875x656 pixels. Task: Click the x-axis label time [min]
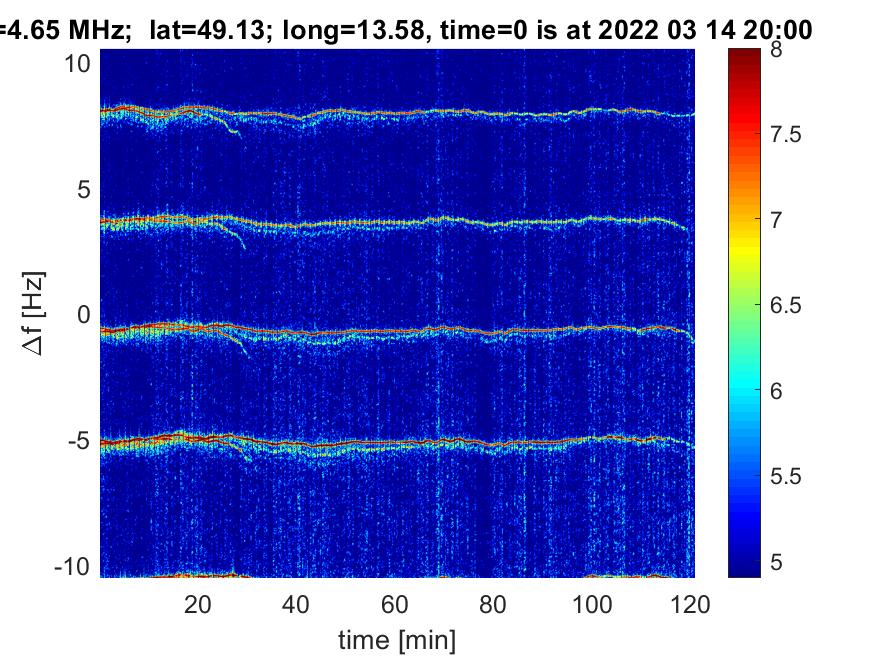pos(397,640)
